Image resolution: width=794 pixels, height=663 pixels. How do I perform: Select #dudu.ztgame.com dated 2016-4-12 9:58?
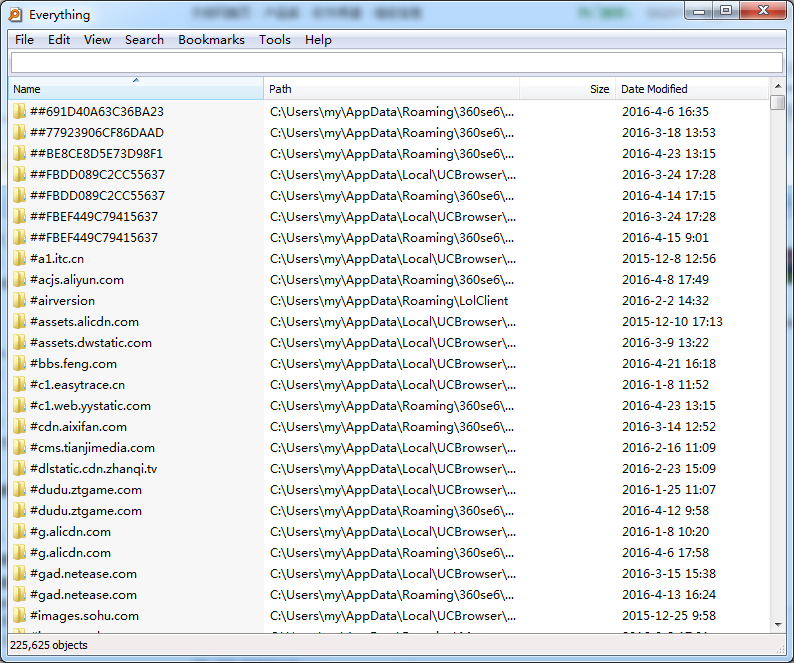(x=86, y=511)
